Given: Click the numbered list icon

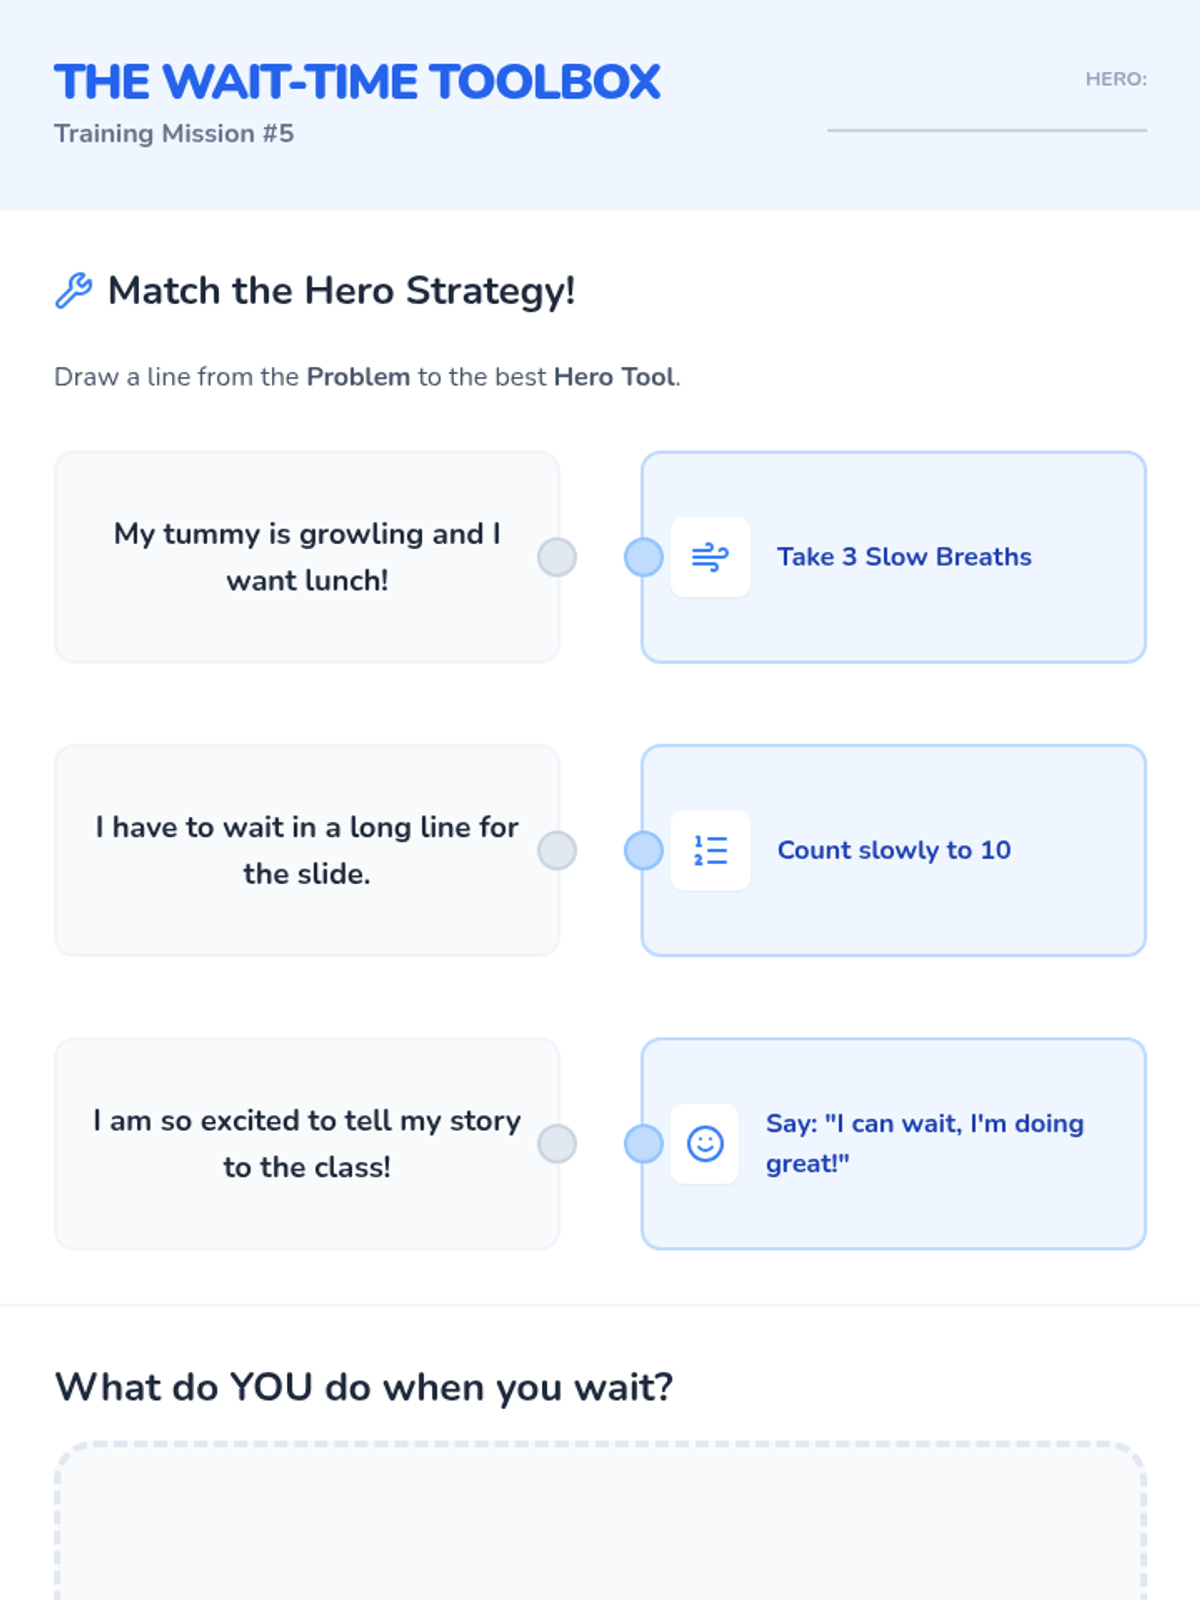Looking at the screenshot, I should pos(710,850).
